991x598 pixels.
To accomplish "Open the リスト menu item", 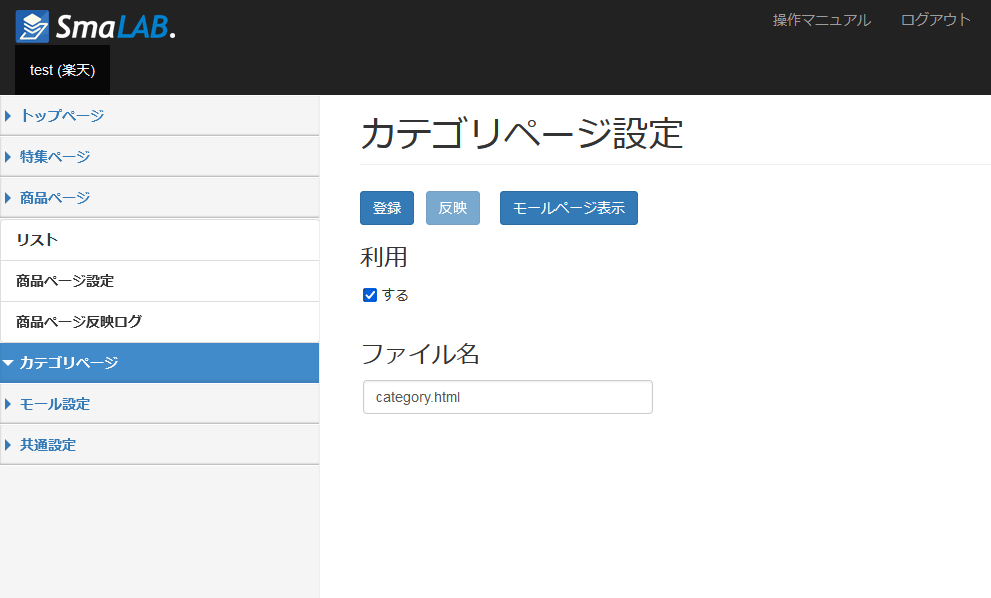I will 160,240.
